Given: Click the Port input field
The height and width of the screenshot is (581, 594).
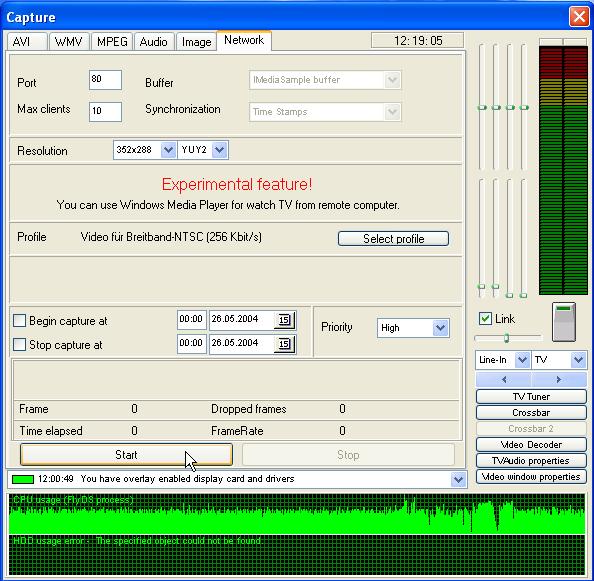Looking at the screenshot, I should click(105, 80).
